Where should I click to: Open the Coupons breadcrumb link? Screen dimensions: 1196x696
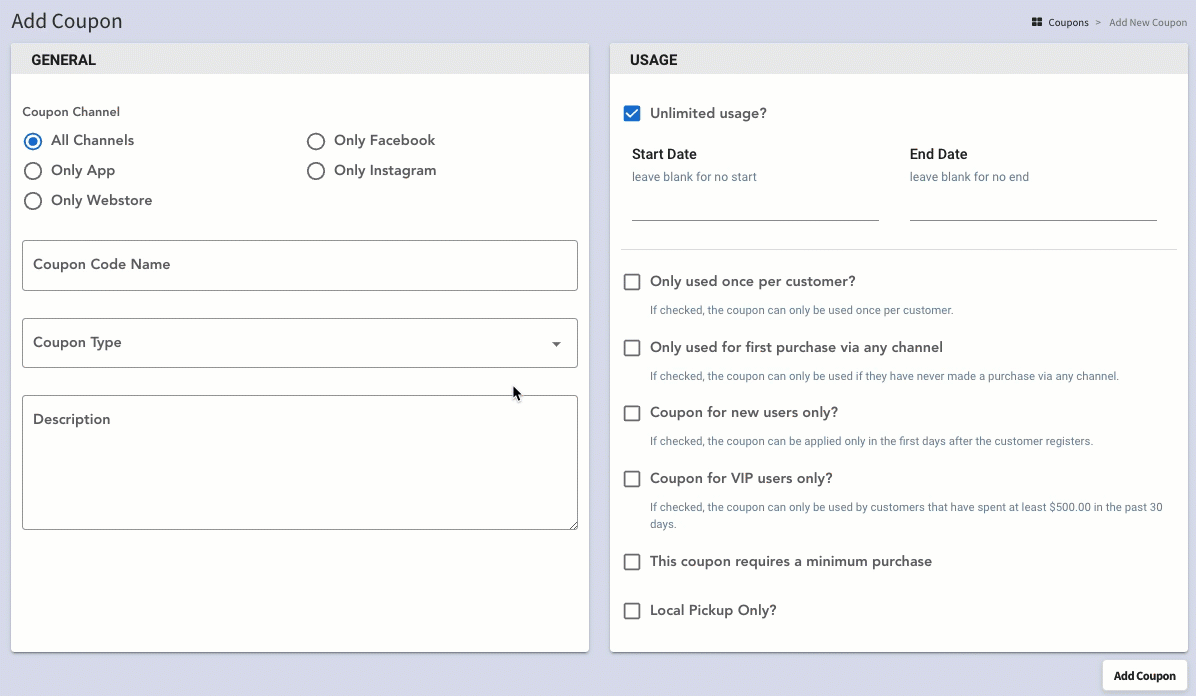tap(1068, 22)
